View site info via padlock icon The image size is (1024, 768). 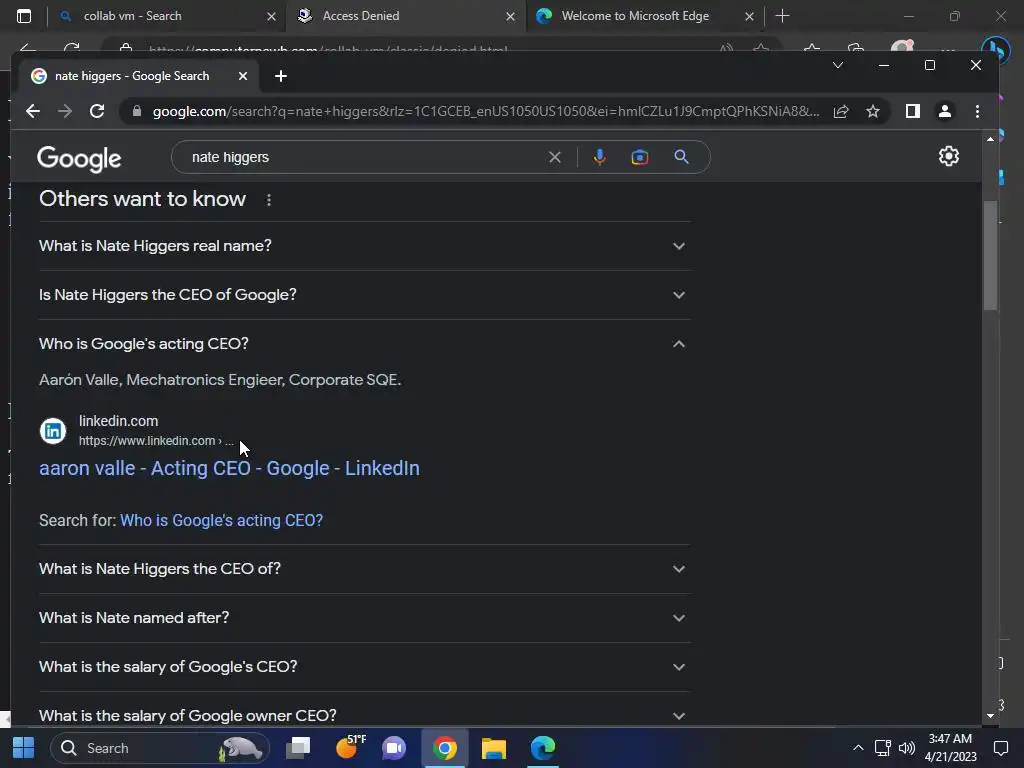[x=136, y=111]
